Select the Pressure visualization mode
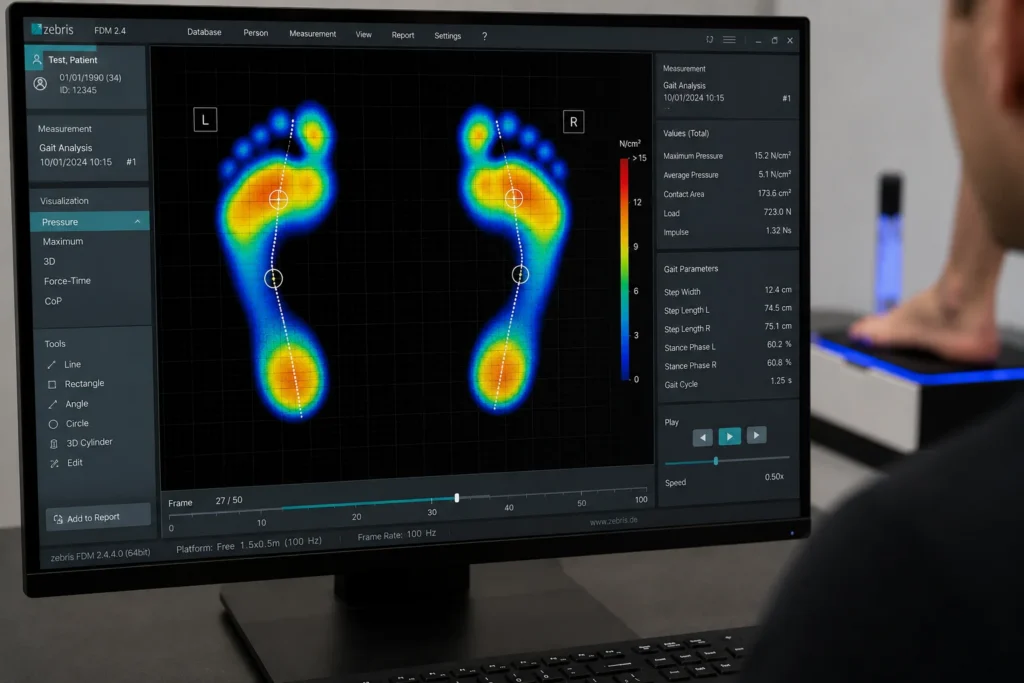The height and width of the screenshot is (683, 1024). 89,222
